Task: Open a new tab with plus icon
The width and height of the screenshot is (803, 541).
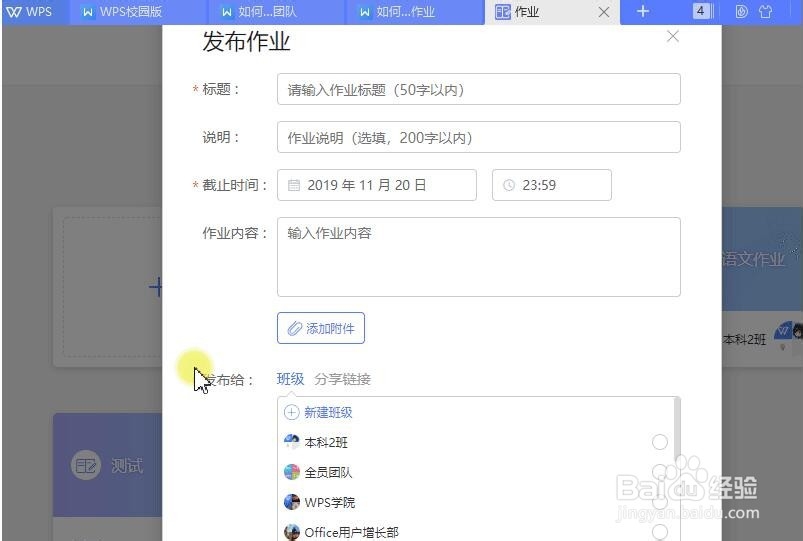Action: [x=643, y=11]
